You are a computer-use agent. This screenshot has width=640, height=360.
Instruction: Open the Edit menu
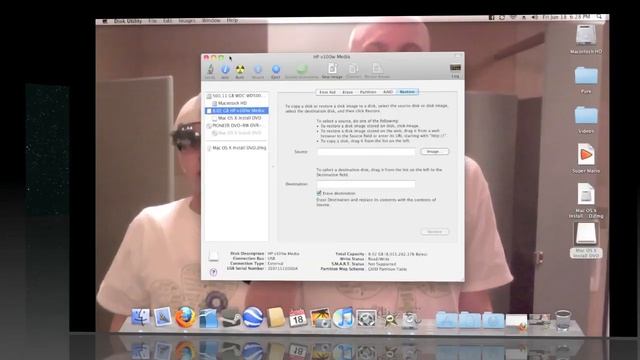(x=167, y=21)
